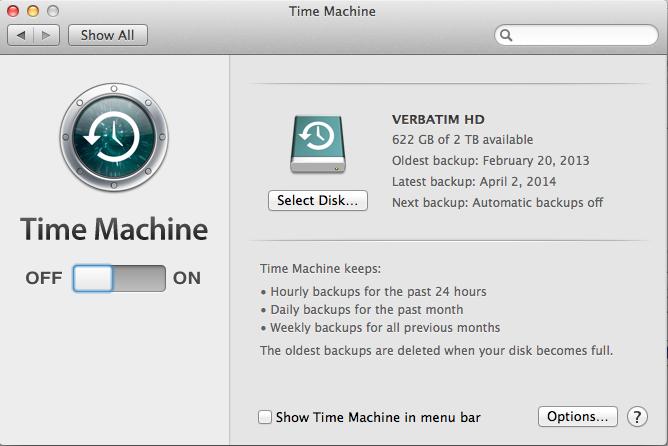
Task: Click 'Weekly backups for all previous months'
Action: coord(385,328)
